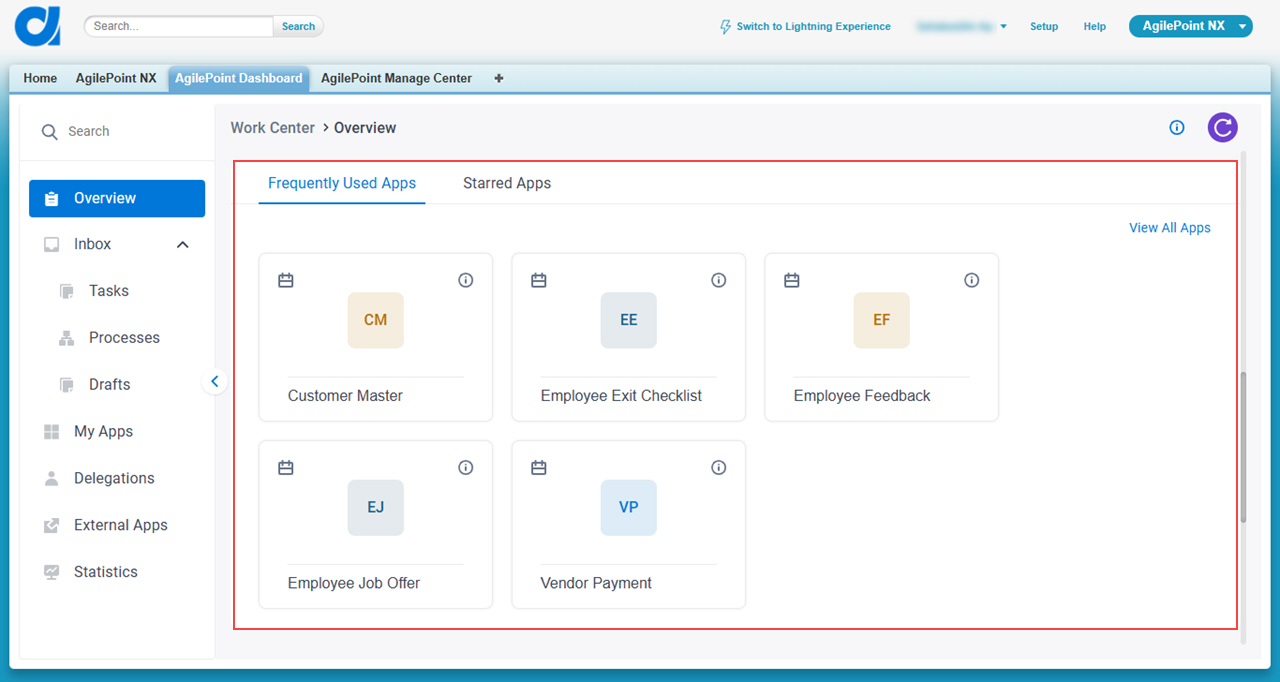Viewport: 1280px width, 682px height.
Task: Add a new tab with plus icon
Action: (499, 78)
